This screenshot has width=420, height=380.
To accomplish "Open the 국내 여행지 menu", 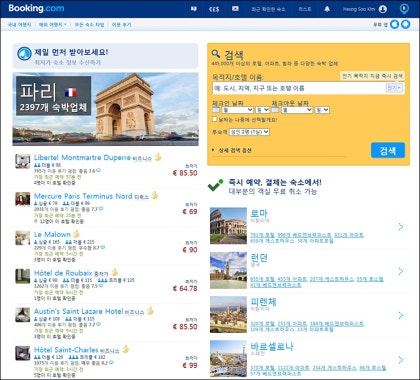I will pos(19,25).
